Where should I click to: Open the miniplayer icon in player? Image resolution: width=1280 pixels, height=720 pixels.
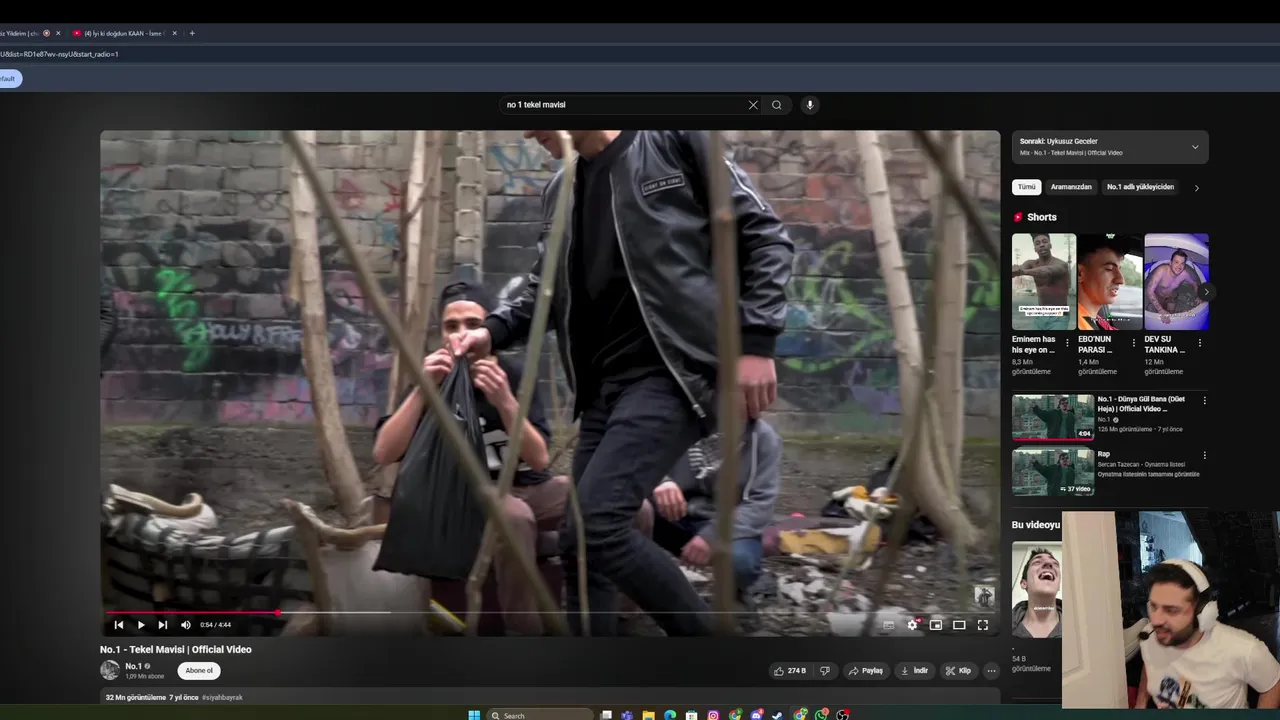point(936,625)
